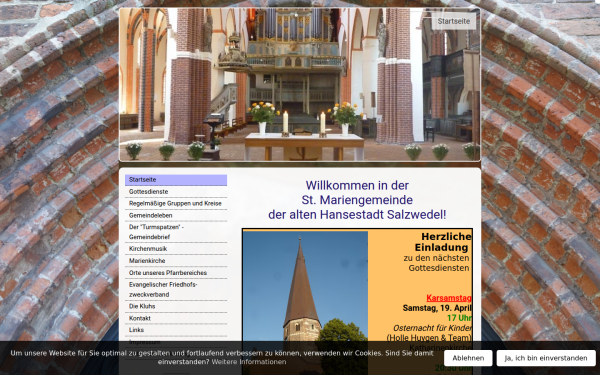Viewport: 600px width, 375px height.
Task: Go to Regelmäßige Gruppen und Kreise
Action: 176,204
